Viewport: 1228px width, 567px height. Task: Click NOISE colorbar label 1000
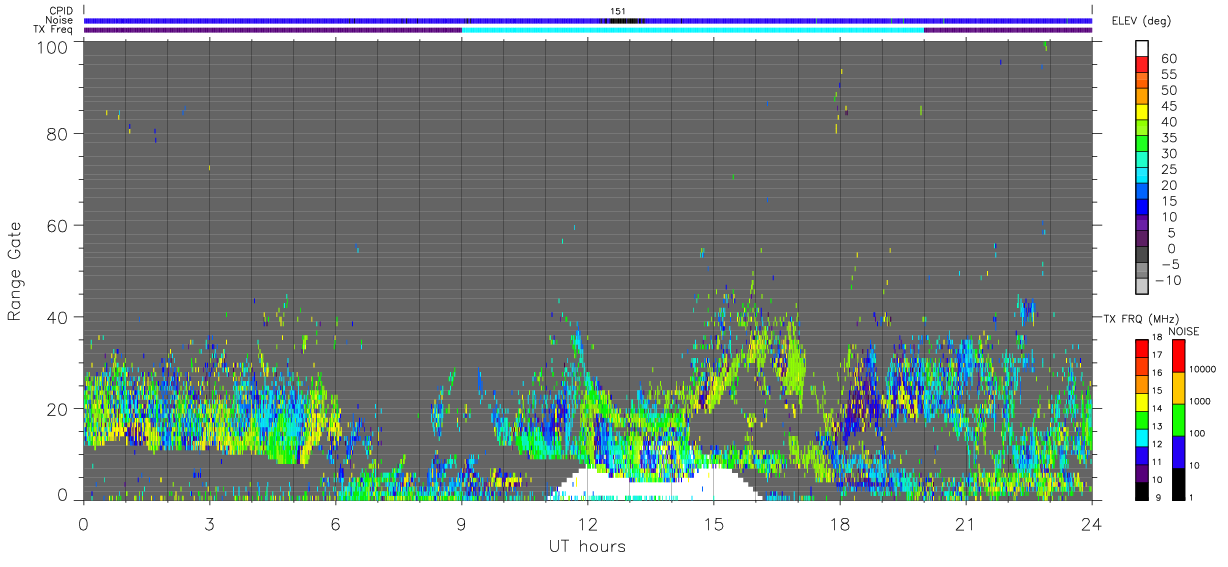tap(1200, 403)
